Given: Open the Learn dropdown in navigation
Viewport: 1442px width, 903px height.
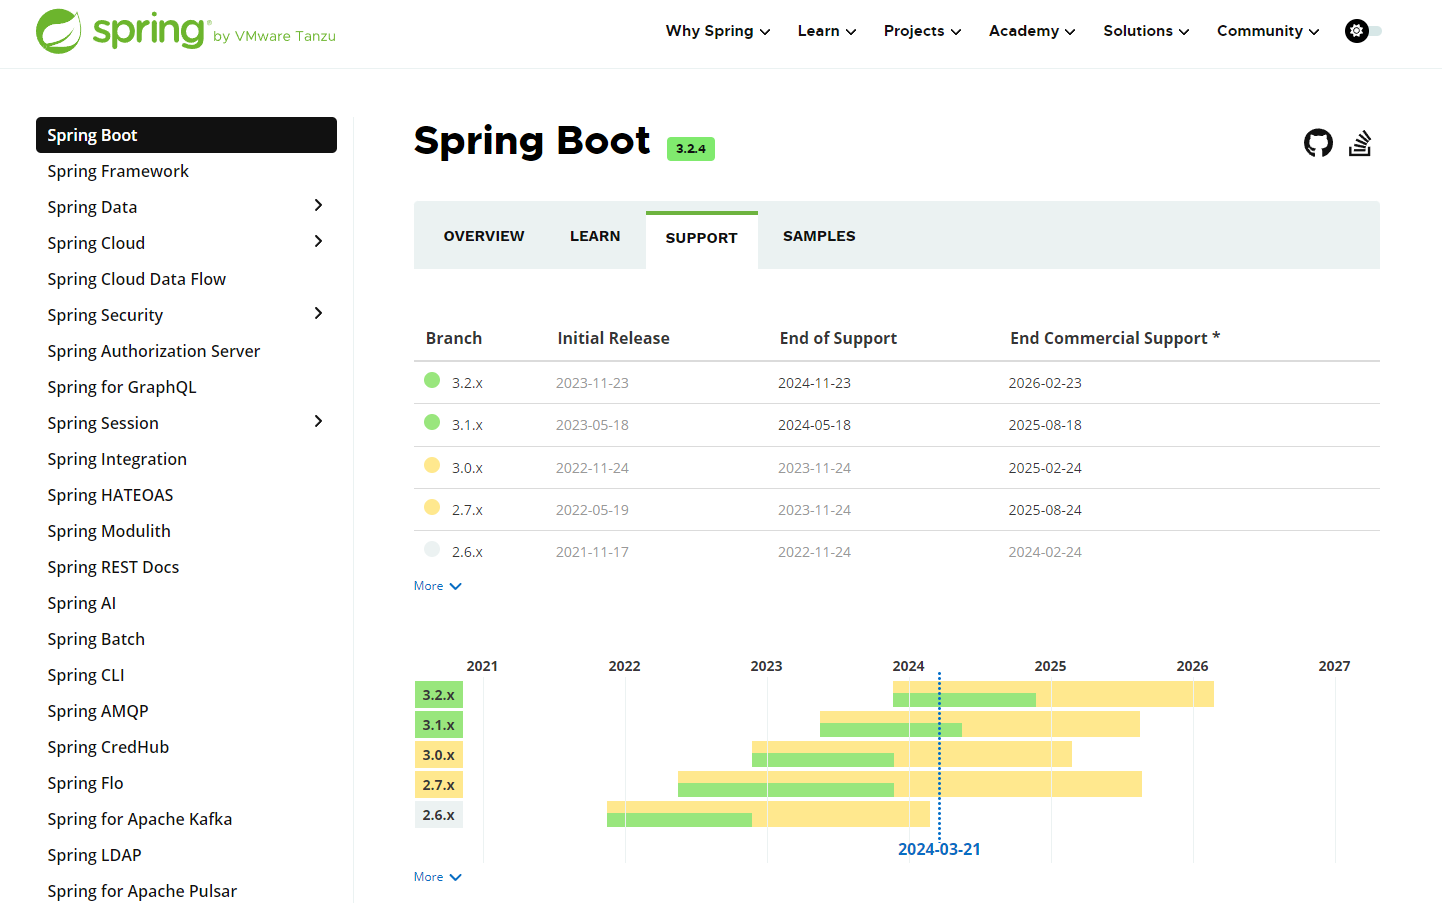Looking at the screenshot, I should (x=827, y=31).
